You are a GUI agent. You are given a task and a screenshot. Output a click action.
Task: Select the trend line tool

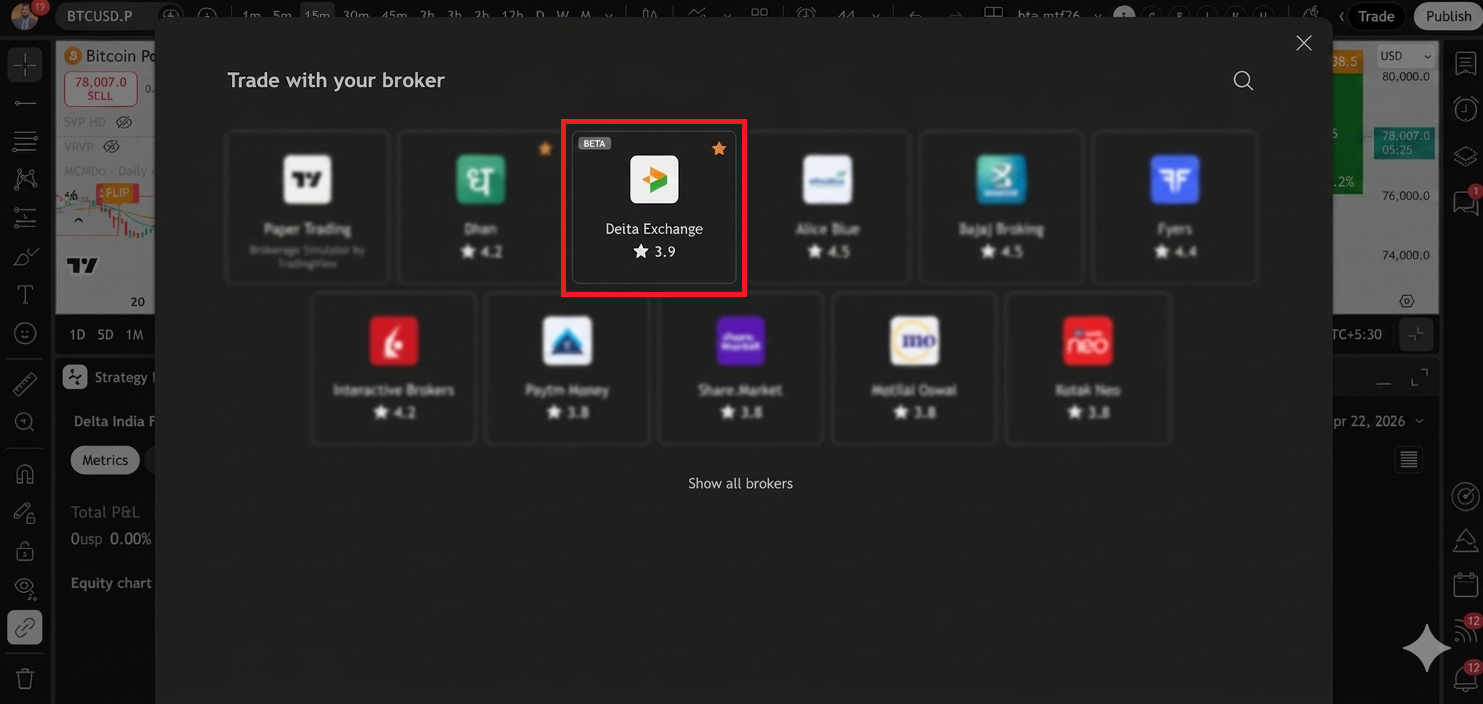pos(25,103)
